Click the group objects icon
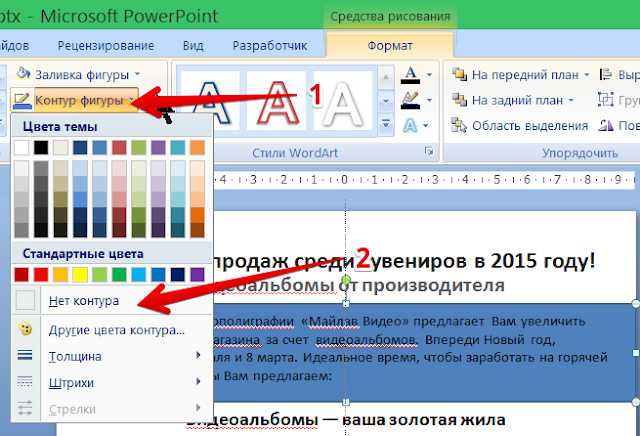The image size is (640, 436). point(606,100)
